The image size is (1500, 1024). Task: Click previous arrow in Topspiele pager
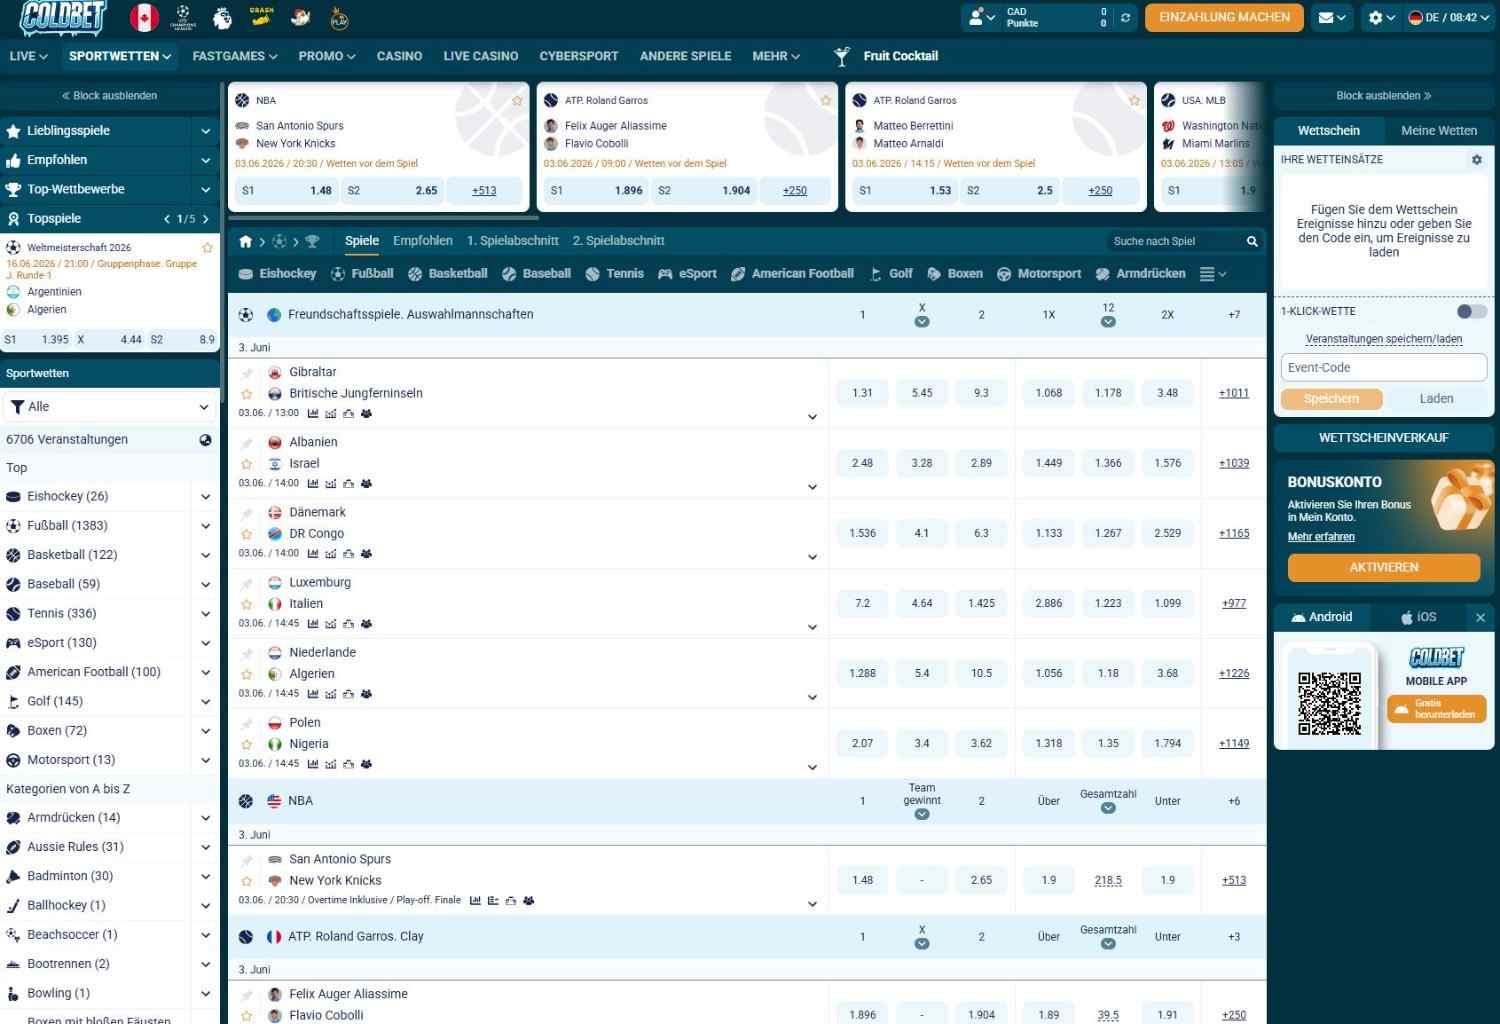tap(167, 219)
